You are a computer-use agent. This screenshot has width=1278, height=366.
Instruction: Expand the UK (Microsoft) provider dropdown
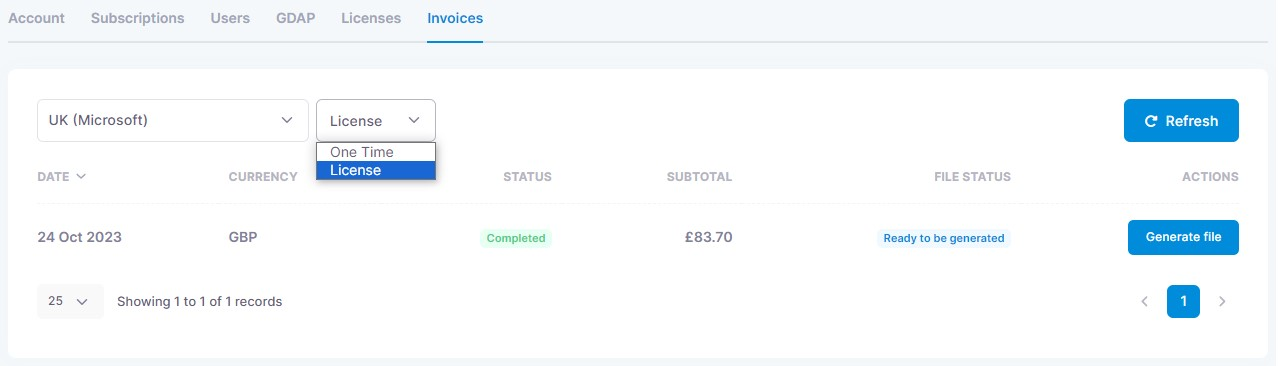172,120
